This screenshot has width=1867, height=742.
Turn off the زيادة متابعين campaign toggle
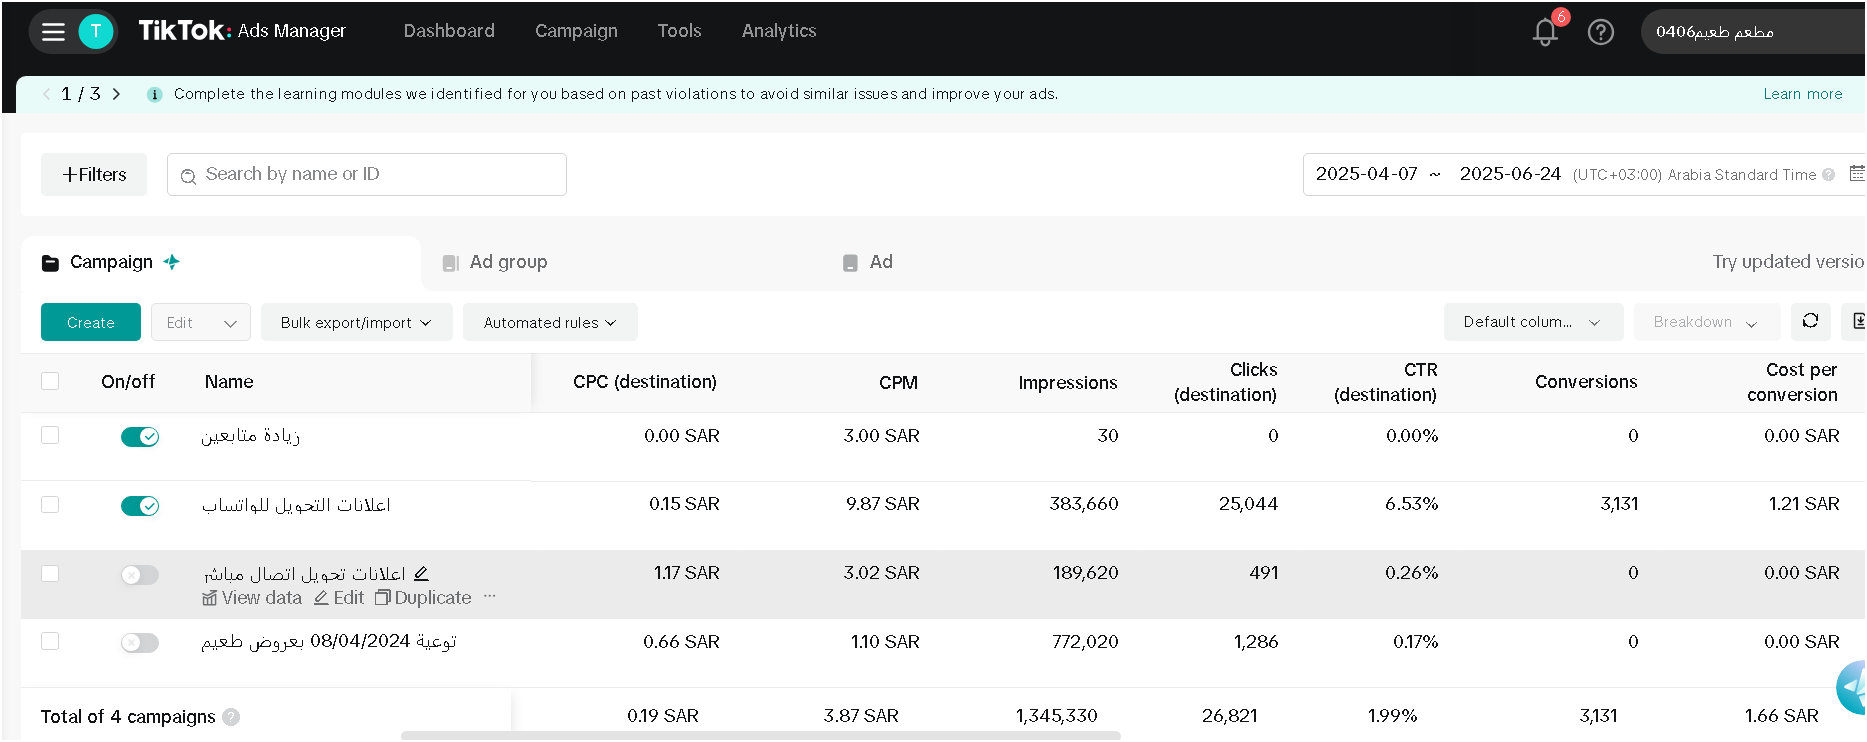(140, 437)
